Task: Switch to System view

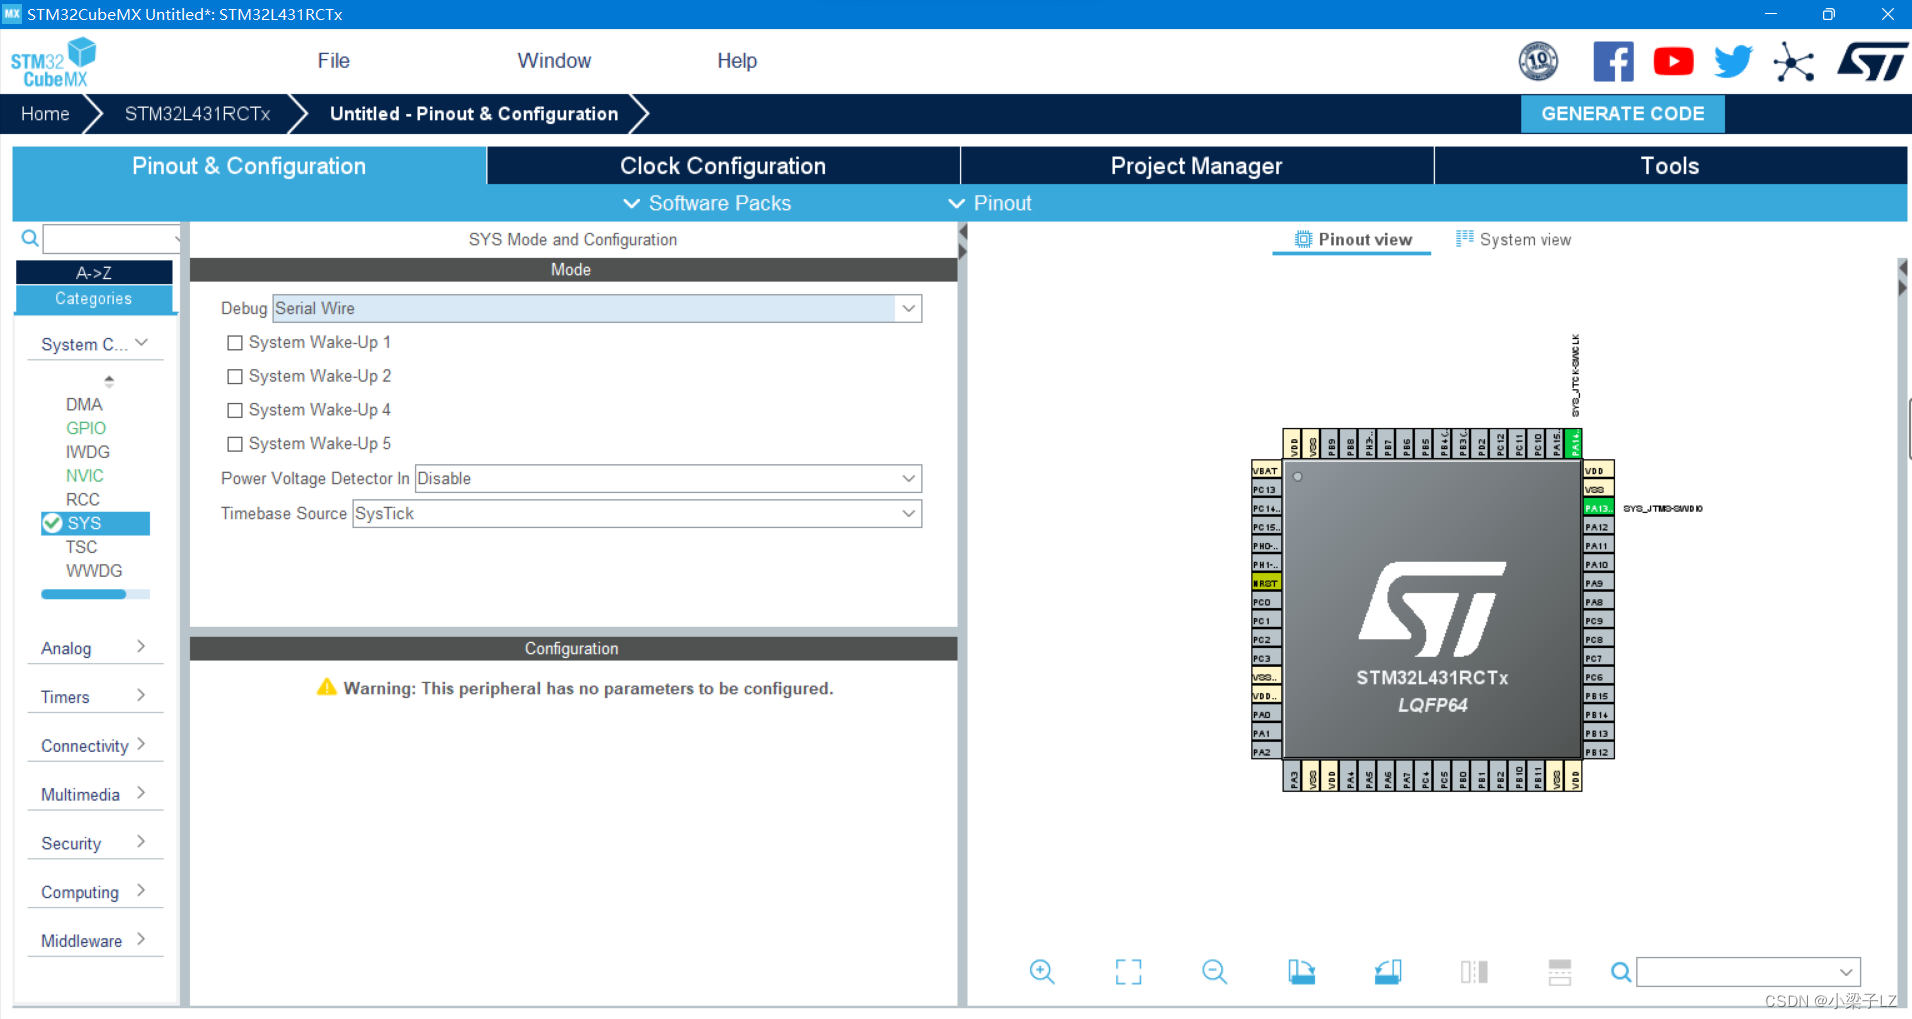Action: tap(1513, 239)
